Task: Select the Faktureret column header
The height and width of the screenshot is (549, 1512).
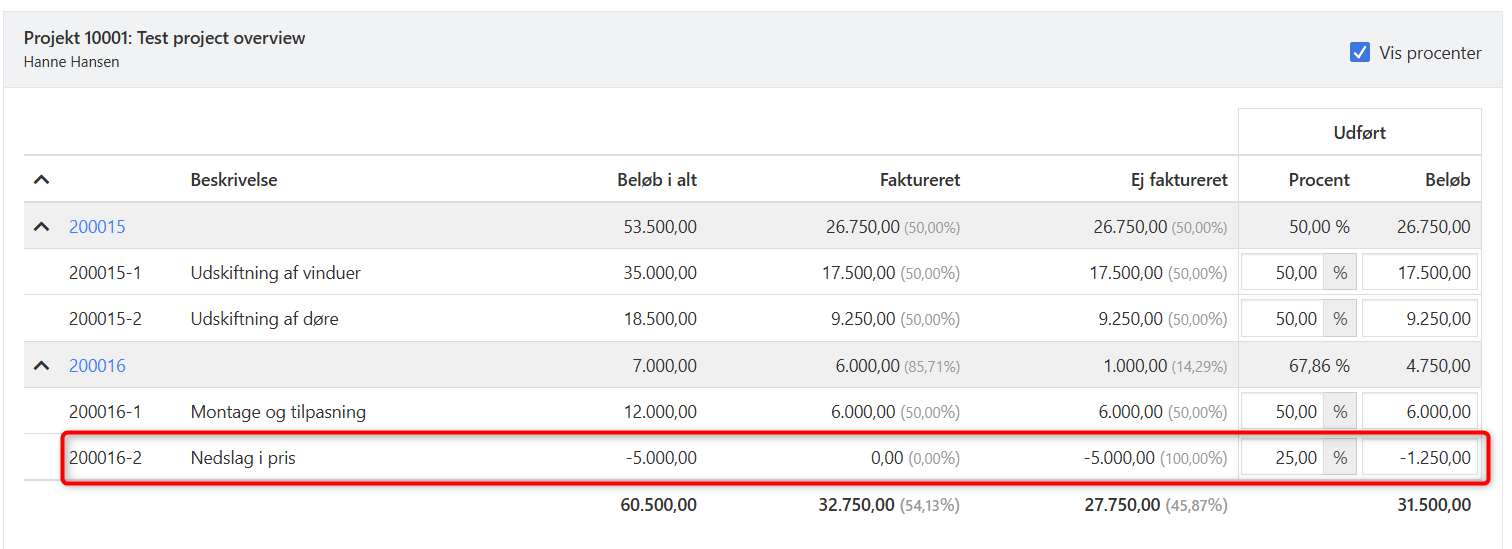Action: coord(920,180)
